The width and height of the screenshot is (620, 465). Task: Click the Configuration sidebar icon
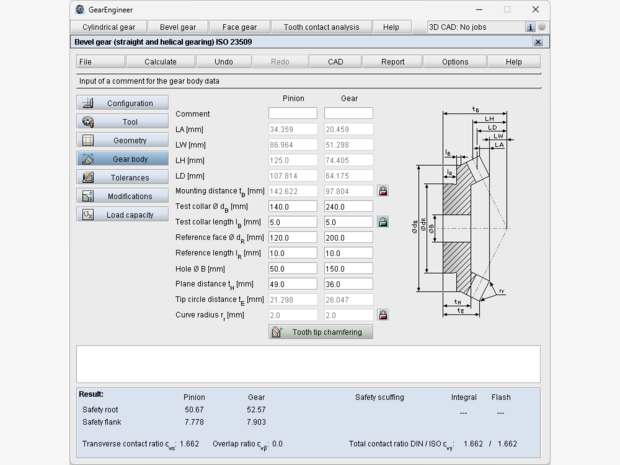pyautogui.click(x=88, y=103)
